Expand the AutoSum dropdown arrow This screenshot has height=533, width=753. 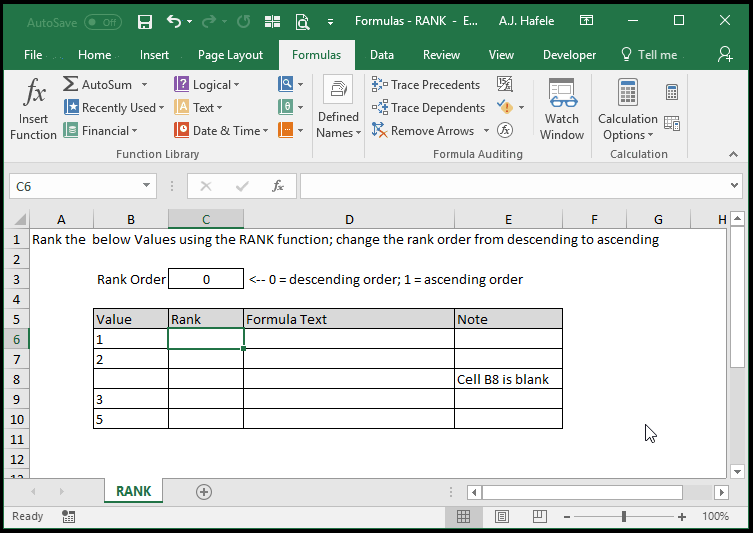pos(144,85)
